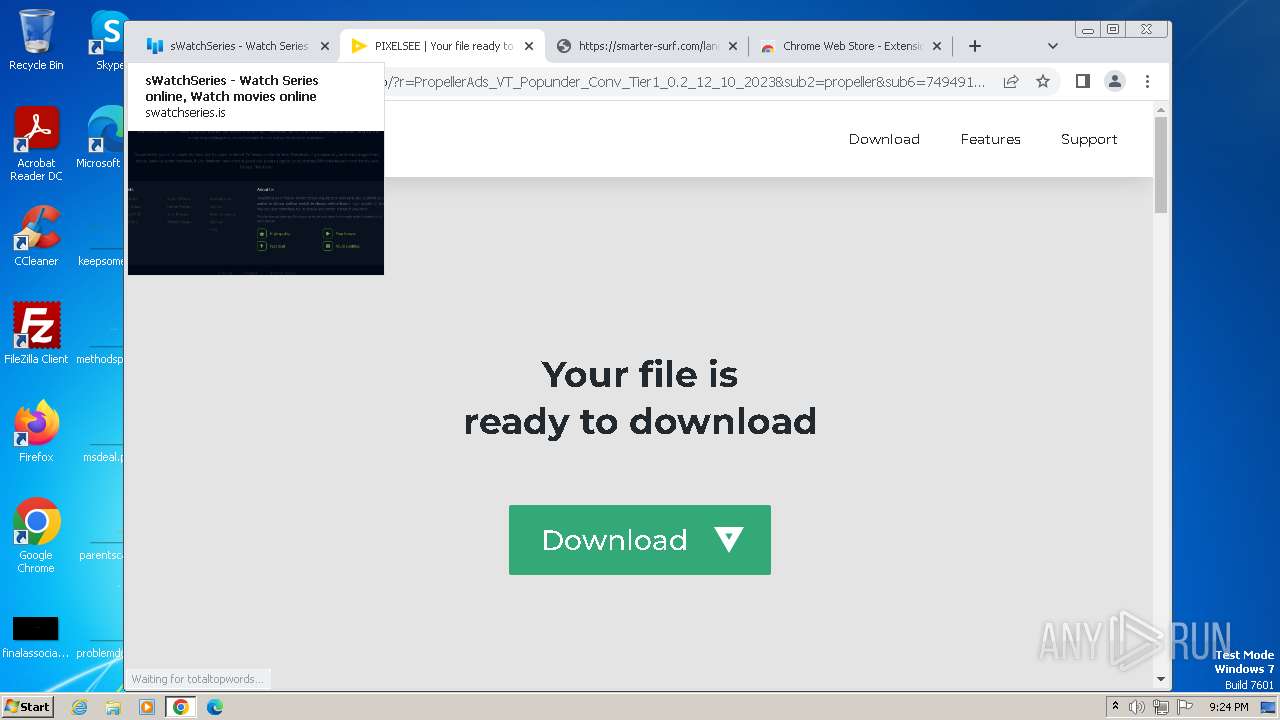Toggle the Chrome side panel
The width and height of the screenshot is (1280, 720).
[x=1082, y=81]
